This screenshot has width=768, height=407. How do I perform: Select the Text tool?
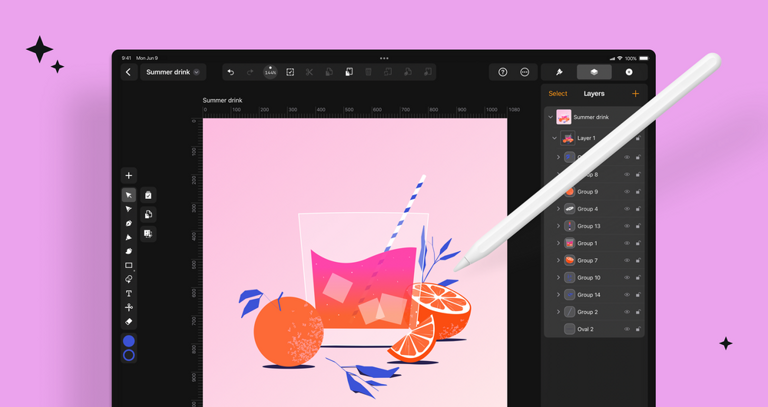(x=129, y=293)
